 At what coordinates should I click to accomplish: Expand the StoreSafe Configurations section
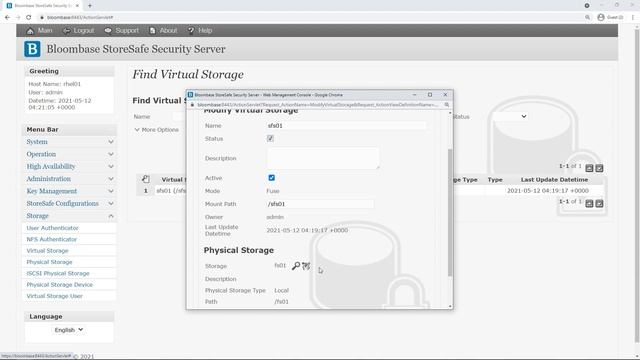[x=69, y=203]
